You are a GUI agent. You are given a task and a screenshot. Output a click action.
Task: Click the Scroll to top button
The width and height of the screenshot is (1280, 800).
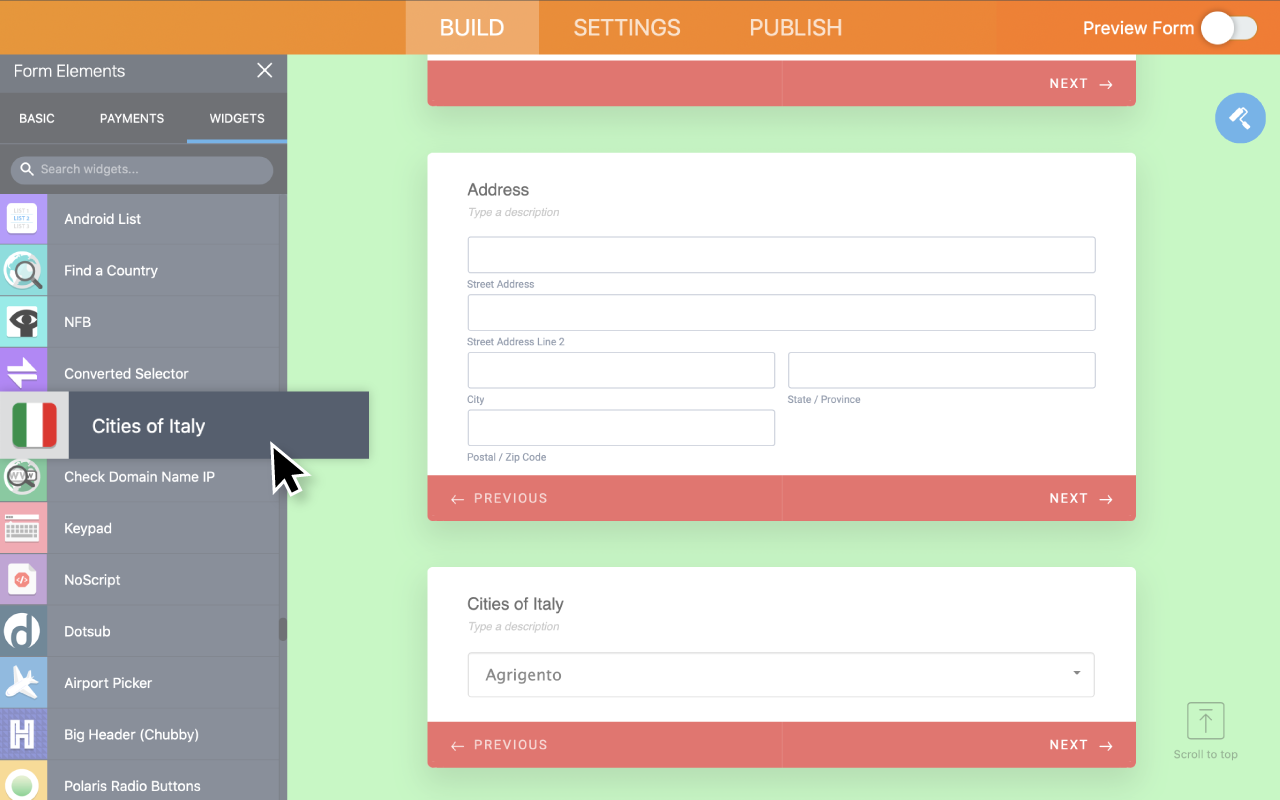point(1205,730)
